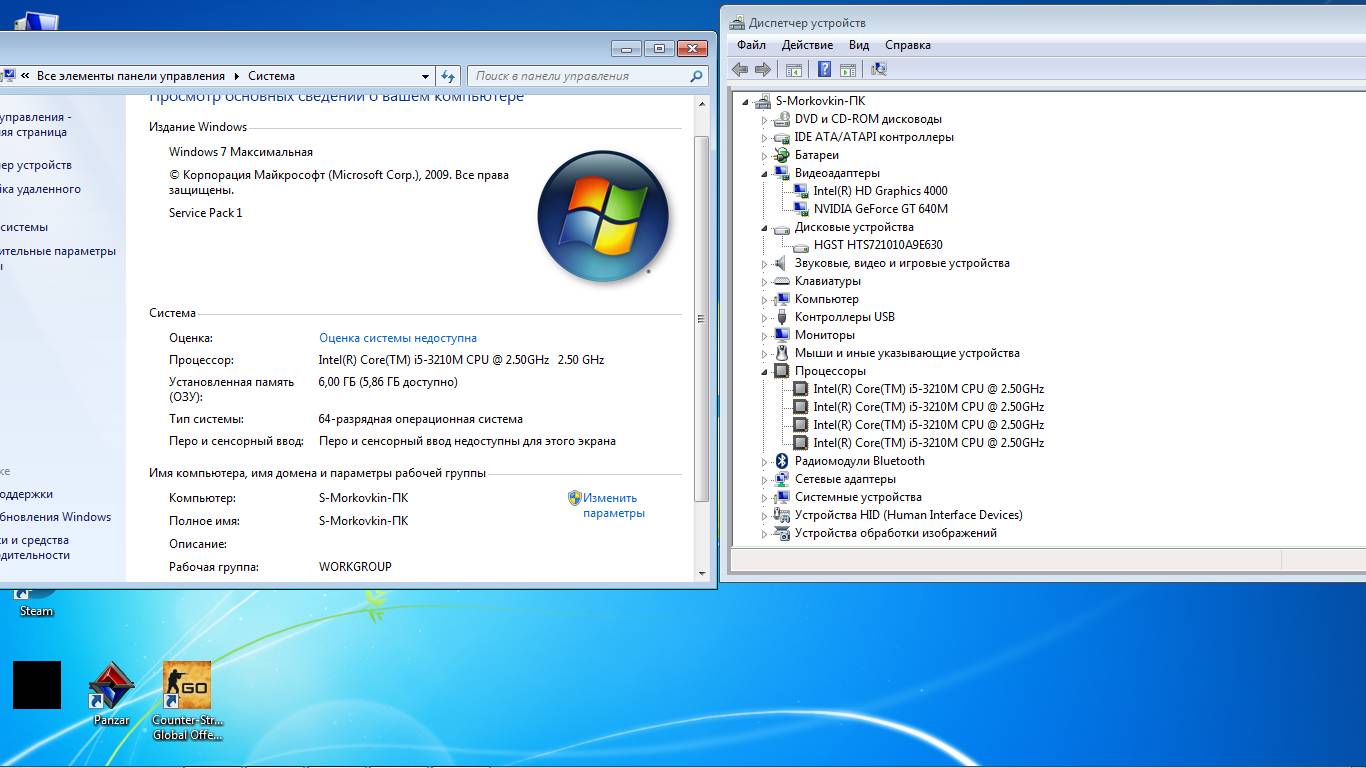Expand the DVD и CD-ROM дисководы node
The height and width of the screenshot is (768, 1366).
tap(764, 119)
